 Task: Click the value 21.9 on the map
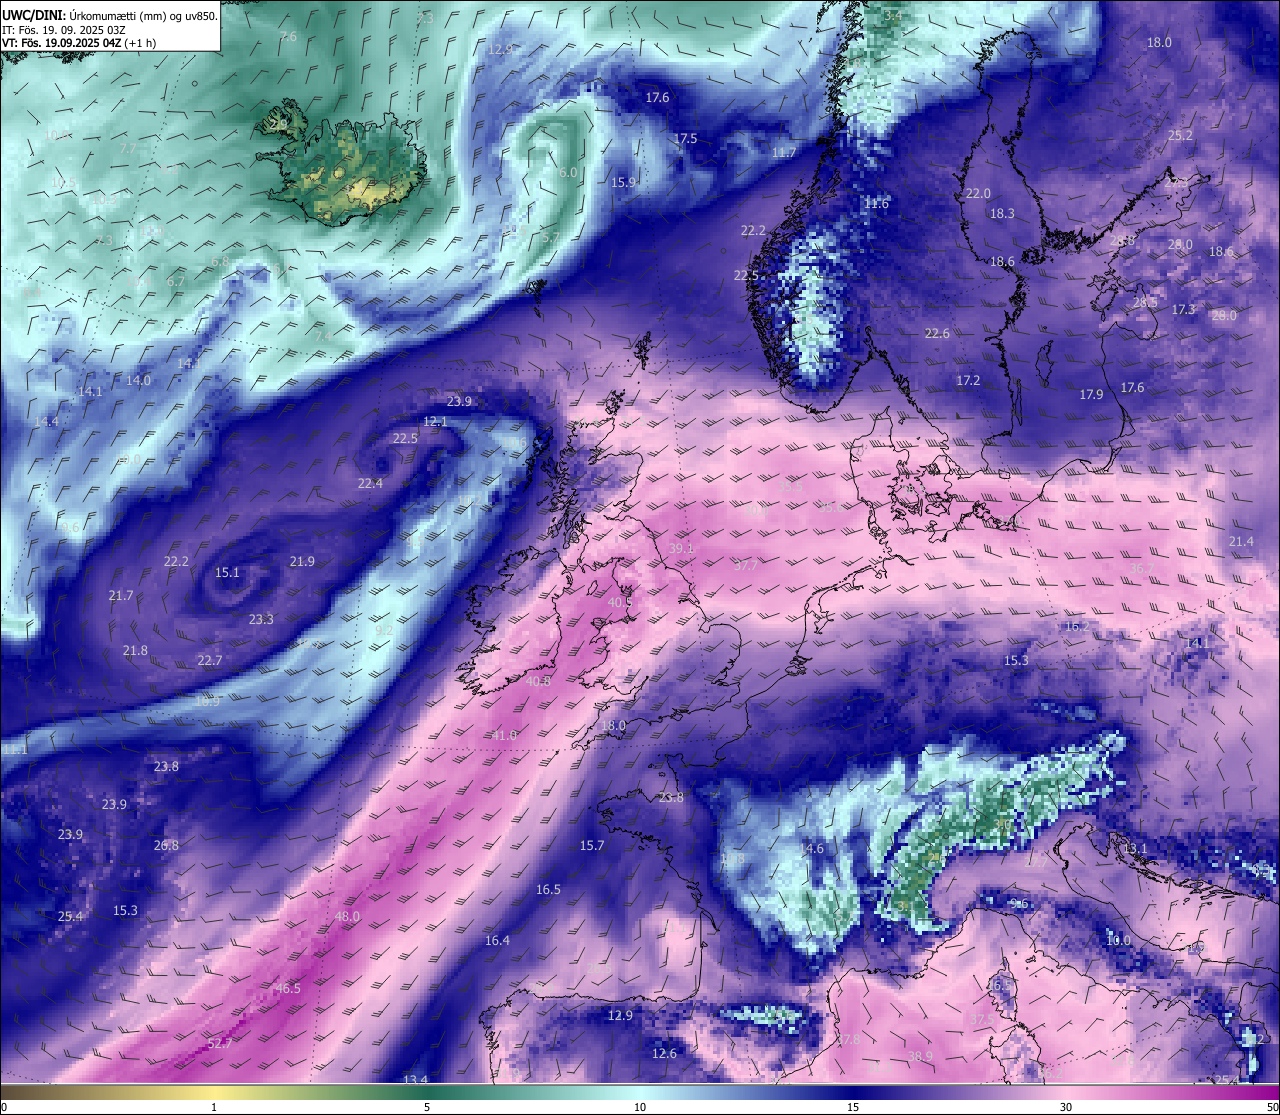[x=302, y=561]
